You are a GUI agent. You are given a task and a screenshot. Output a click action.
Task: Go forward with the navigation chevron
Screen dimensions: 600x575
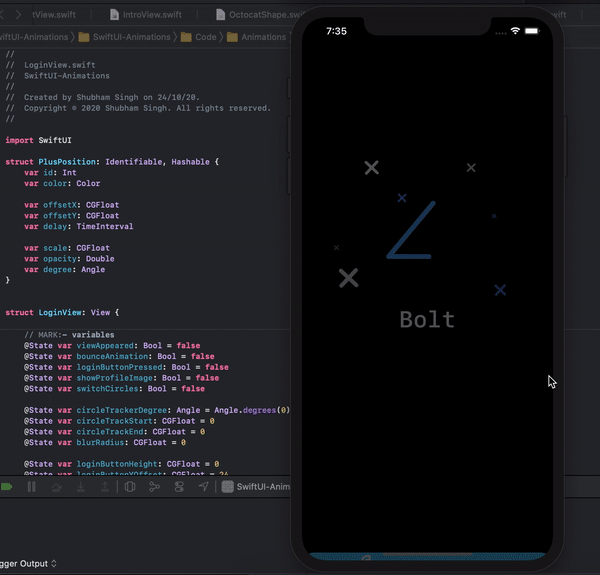[x=18, y=15]
